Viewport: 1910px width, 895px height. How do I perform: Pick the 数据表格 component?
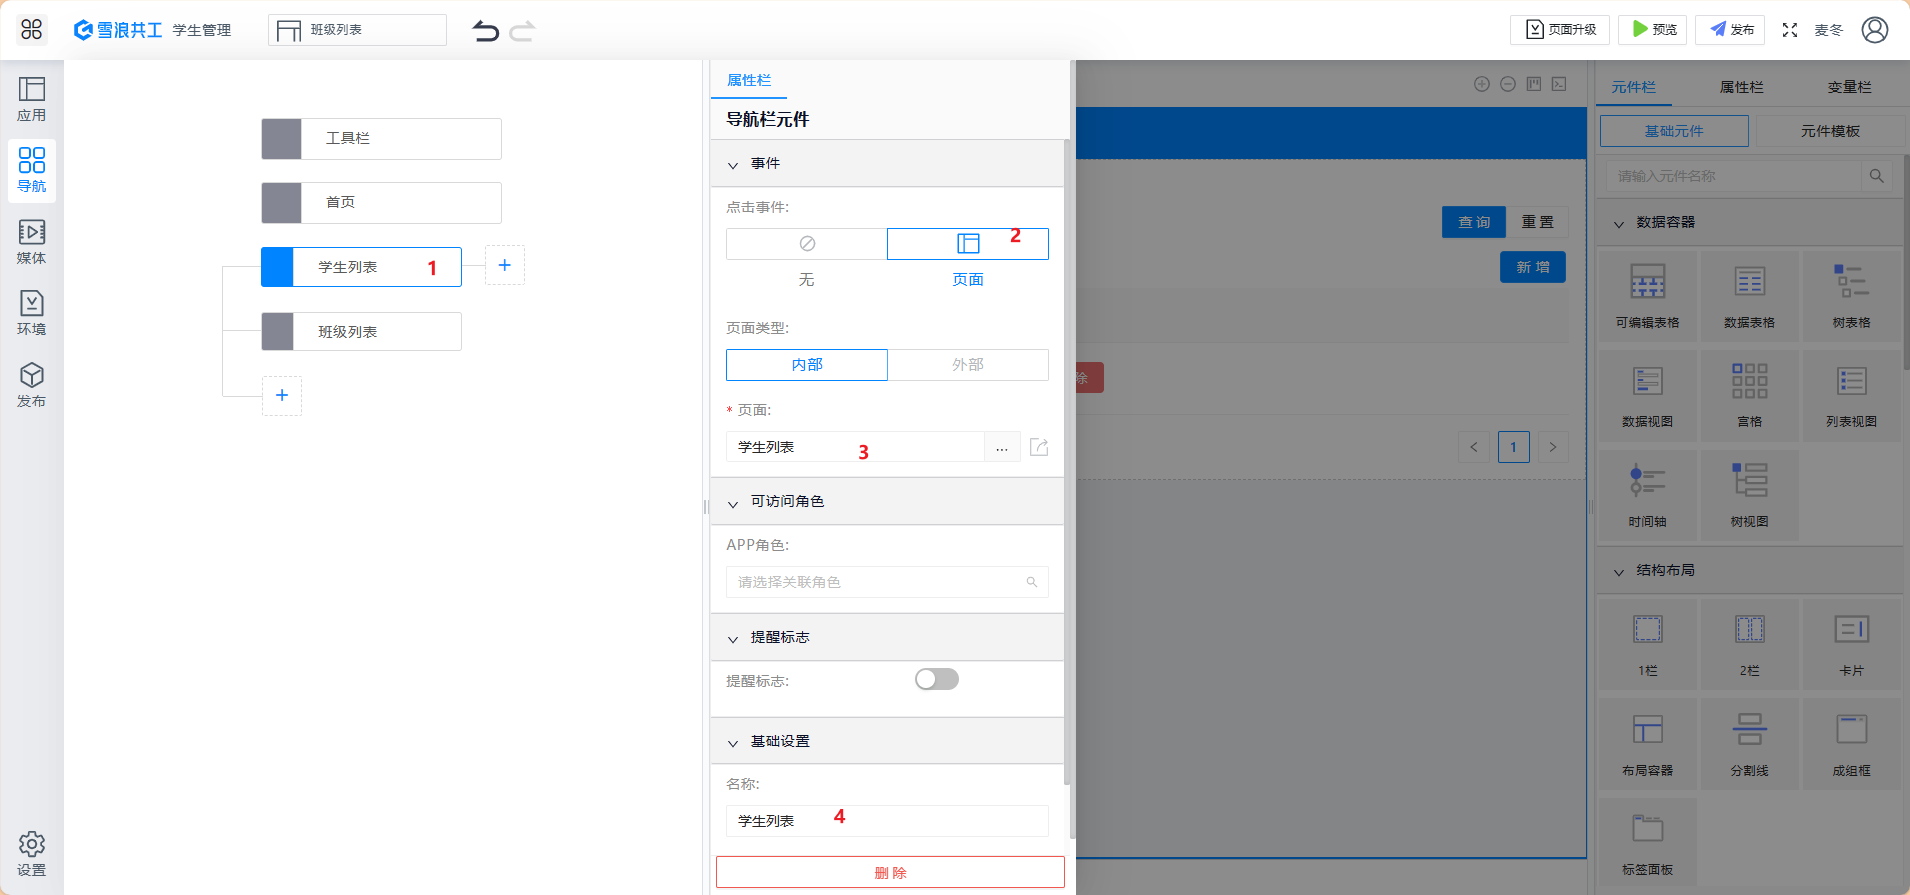pos(1750,296)
